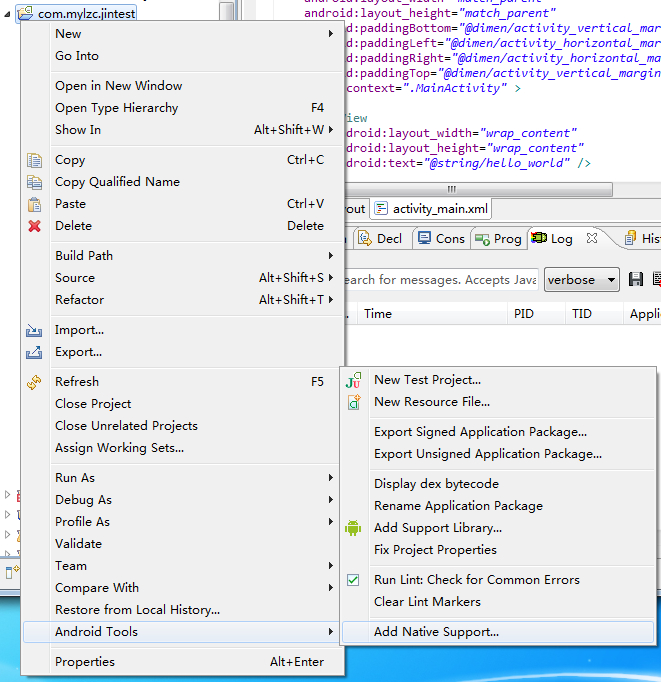Open the Refactor submenu

183,300
